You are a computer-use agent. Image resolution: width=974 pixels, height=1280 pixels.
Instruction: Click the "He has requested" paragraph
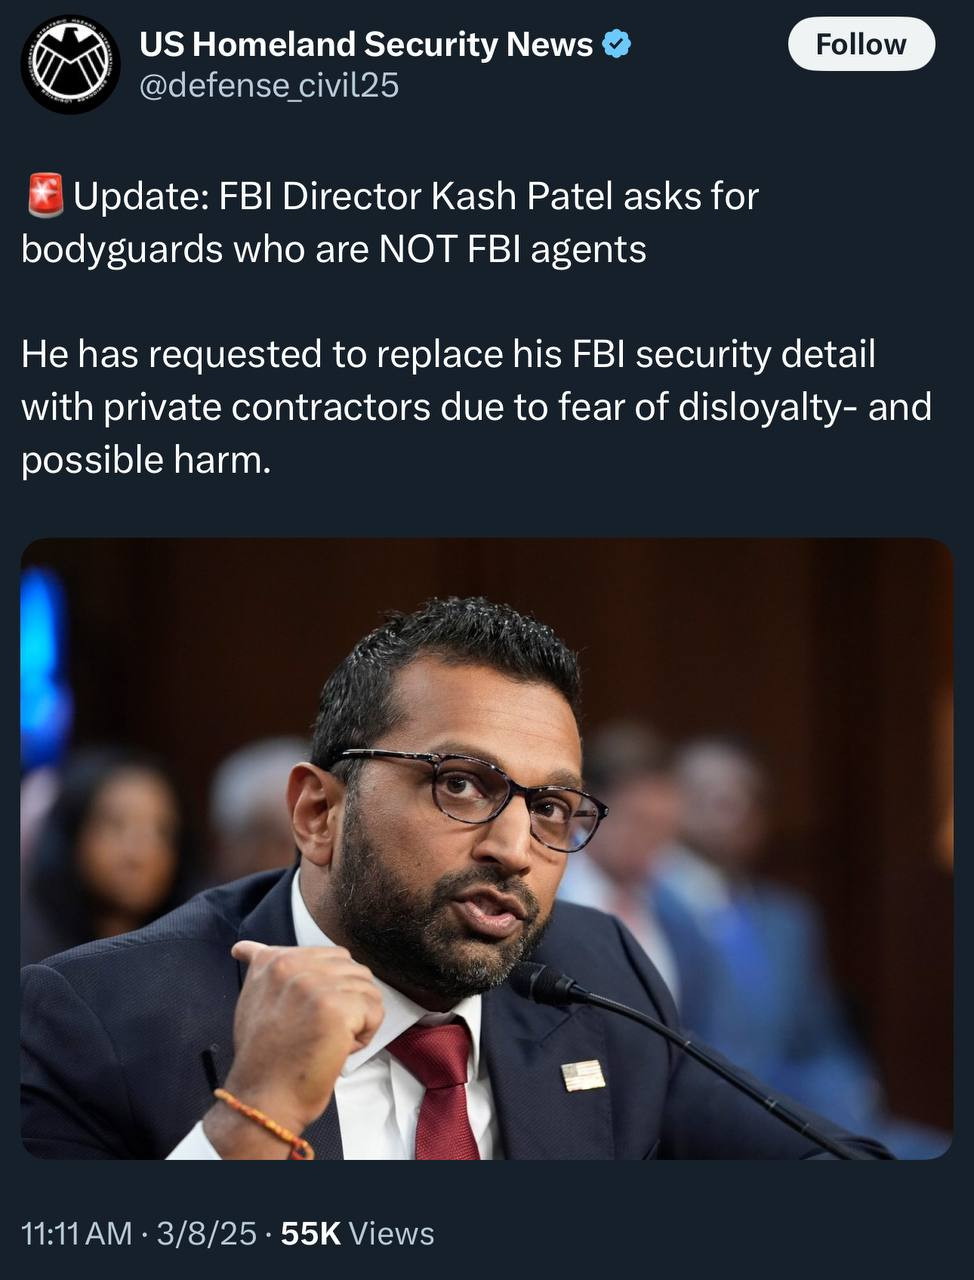coord(476,407)
